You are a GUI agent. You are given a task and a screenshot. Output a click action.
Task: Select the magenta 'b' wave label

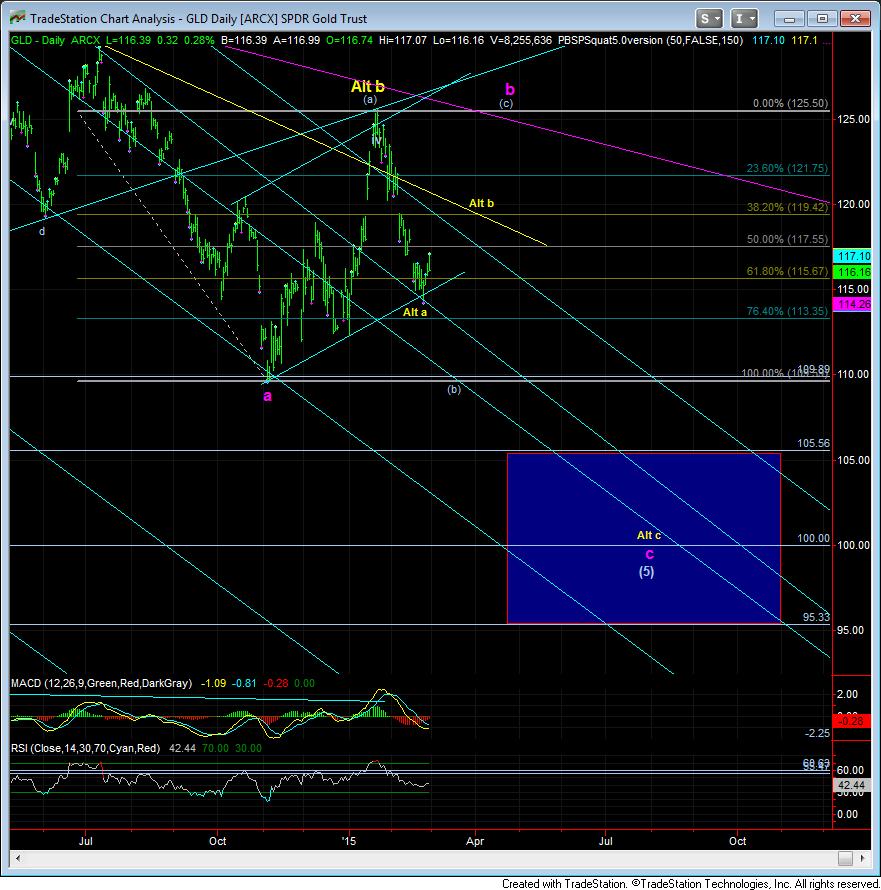click(510, 89)
